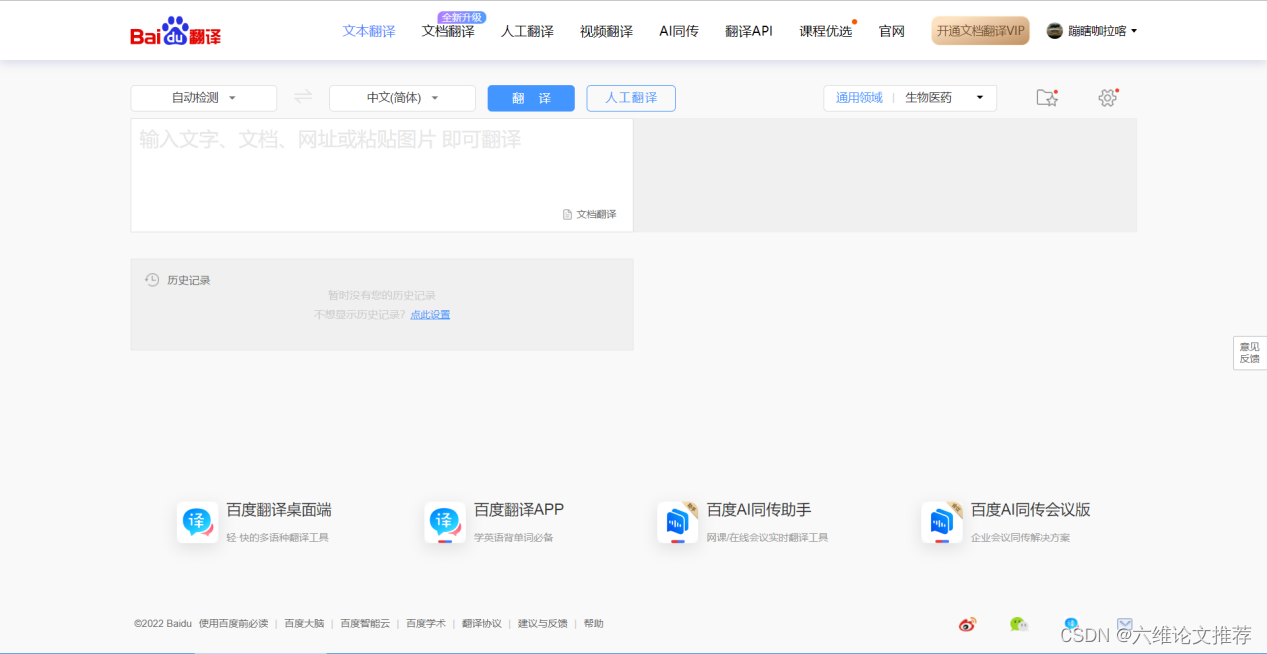Click the user avatar picture in header
1267x654 pixels.
[1055, 31]
